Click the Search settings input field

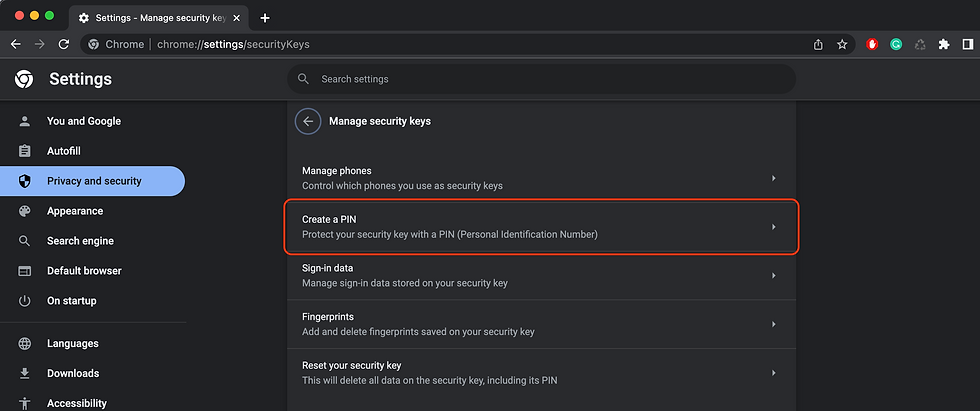(541, 79)
